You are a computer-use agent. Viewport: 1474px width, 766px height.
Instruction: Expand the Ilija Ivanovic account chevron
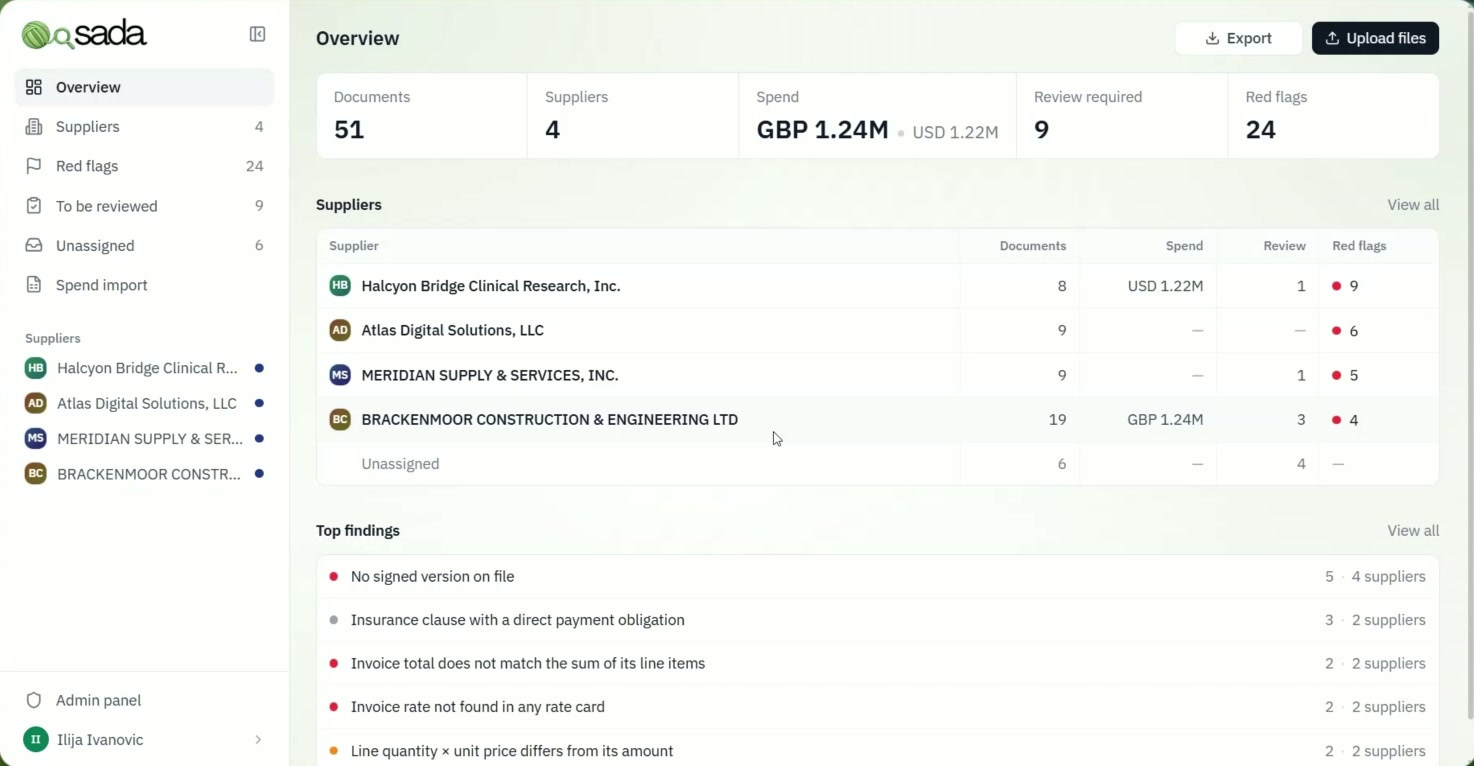coord(258,740)
